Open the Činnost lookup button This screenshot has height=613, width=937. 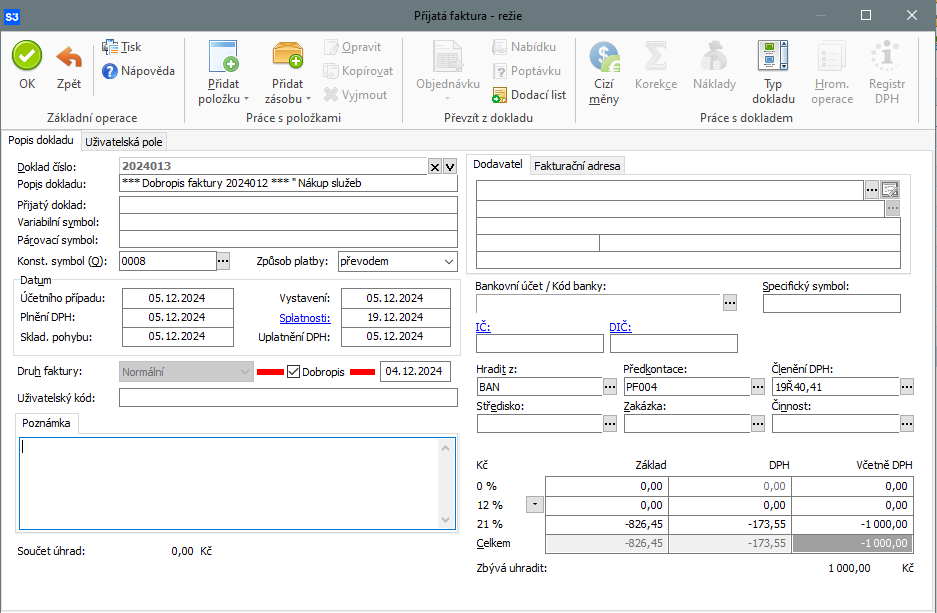click(907, 424)
